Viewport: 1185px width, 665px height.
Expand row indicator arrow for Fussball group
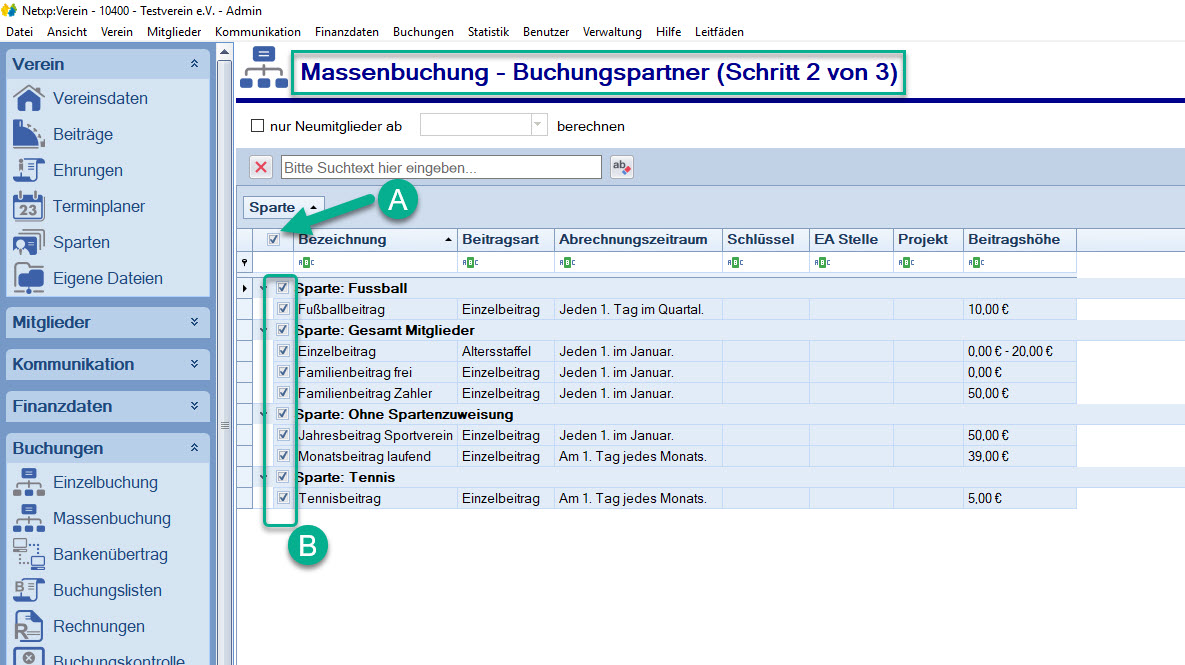244,288
